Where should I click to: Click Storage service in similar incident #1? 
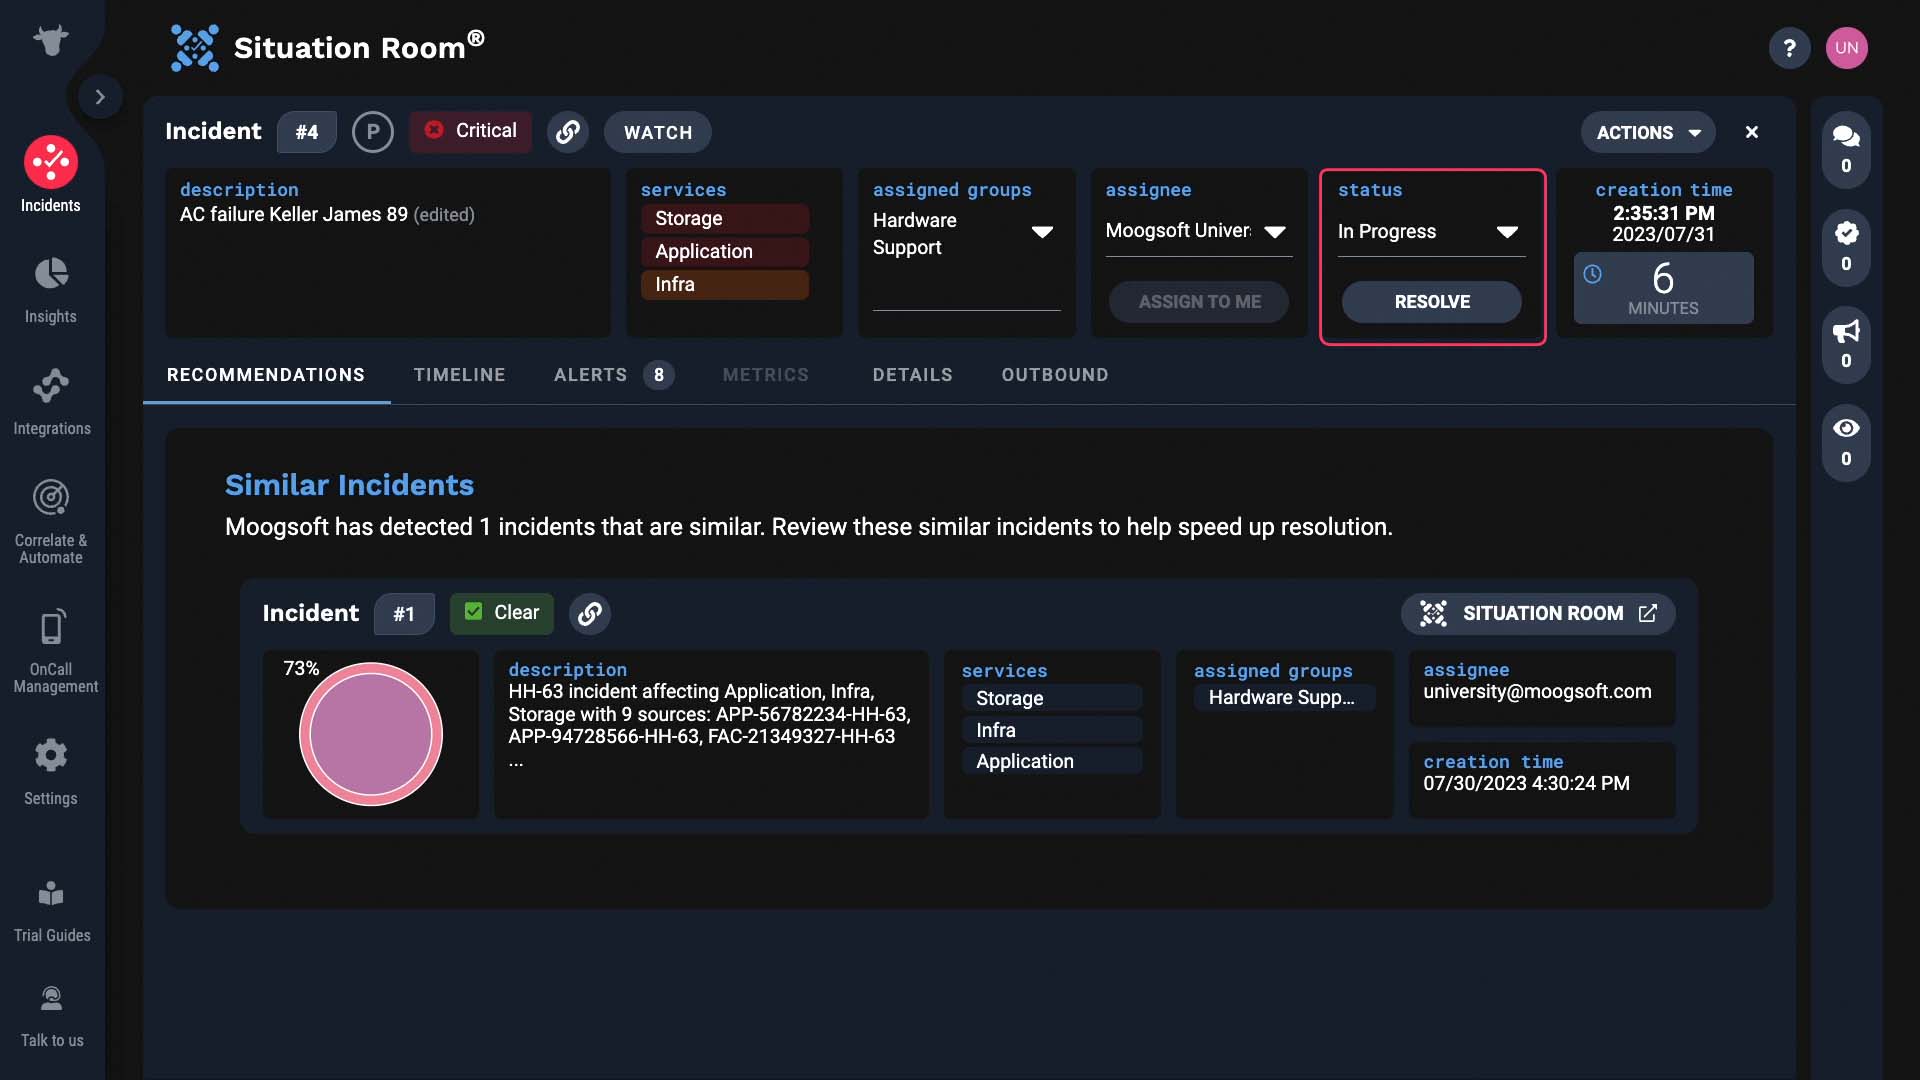tap(1052, 699)
